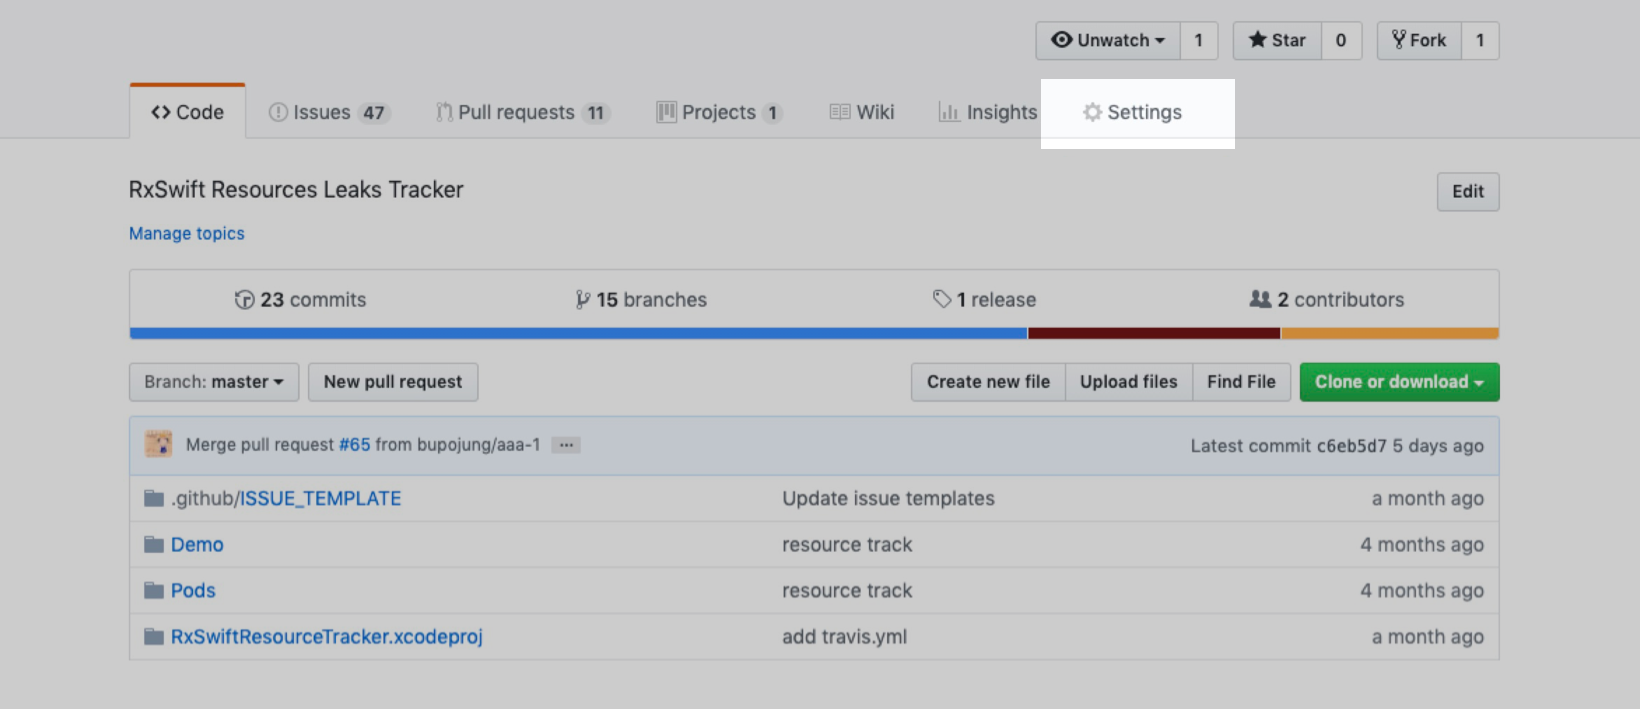Click the Demo row 'resource track' message
This screenshot has width=1640, height=709.
847,544
